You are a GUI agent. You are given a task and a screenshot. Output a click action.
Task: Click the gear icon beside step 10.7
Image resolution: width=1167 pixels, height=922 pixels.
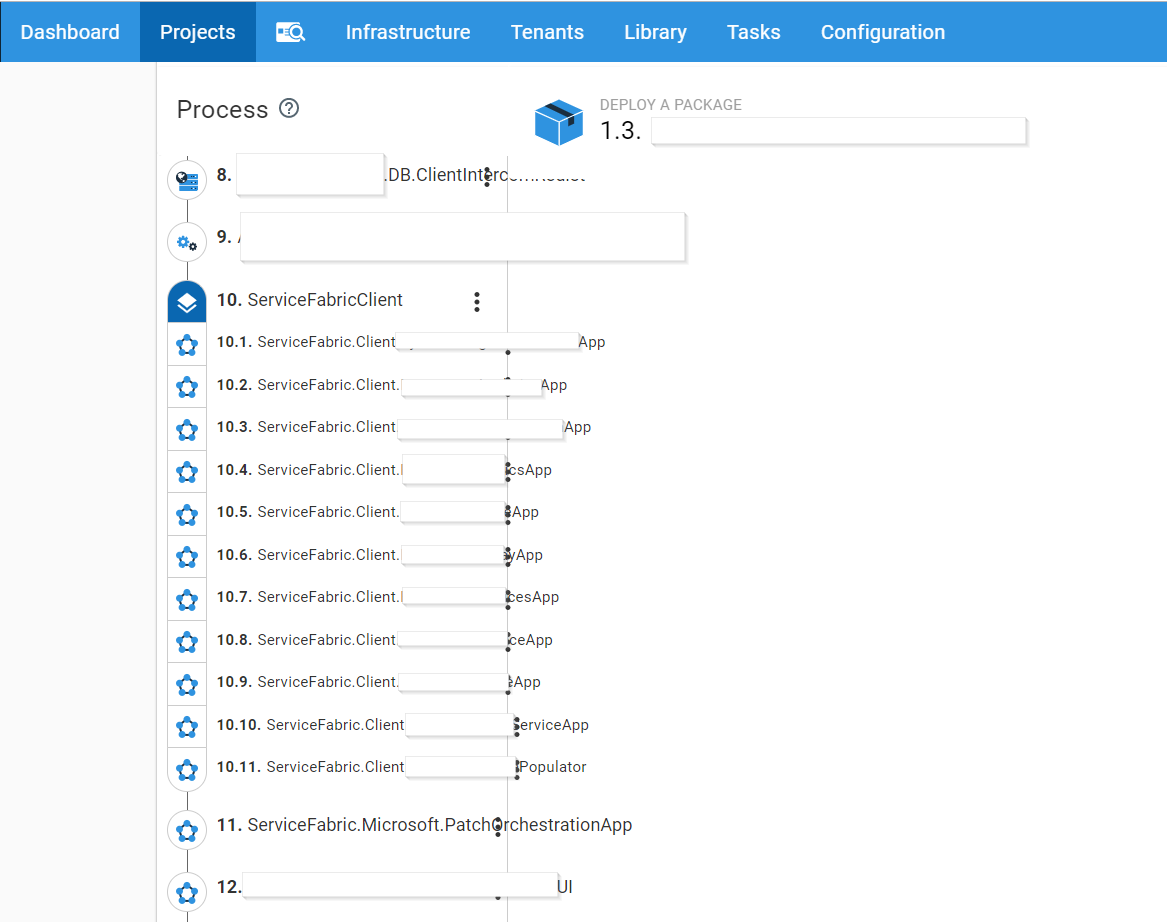pyautogui.click(x=186, y=599)
